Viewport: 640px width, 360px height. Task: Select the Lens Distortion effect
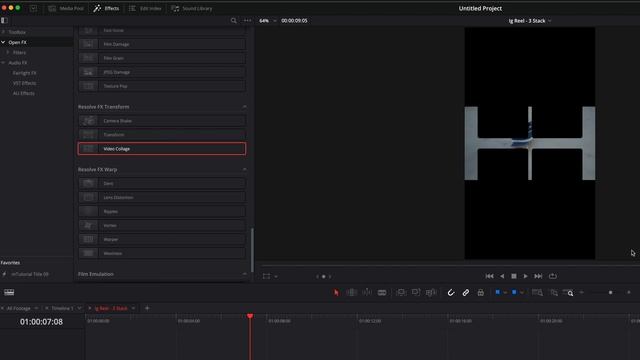(162, 197)
